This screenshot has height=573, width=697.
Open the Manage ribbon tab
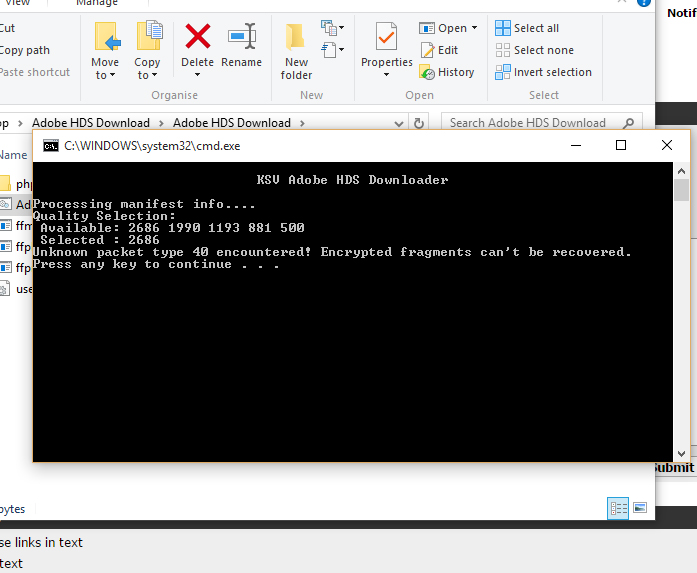point(97,3)
